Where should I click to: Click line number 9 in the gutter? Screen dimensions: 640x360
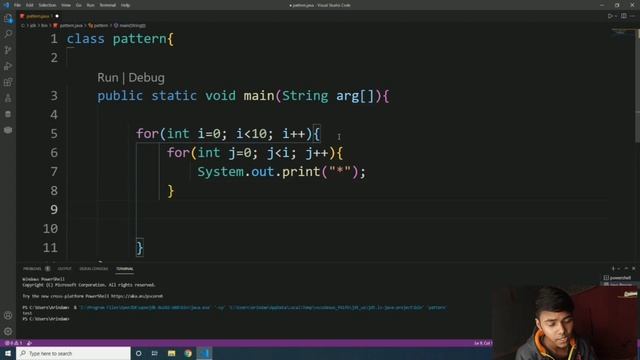(x=54, y=209)
